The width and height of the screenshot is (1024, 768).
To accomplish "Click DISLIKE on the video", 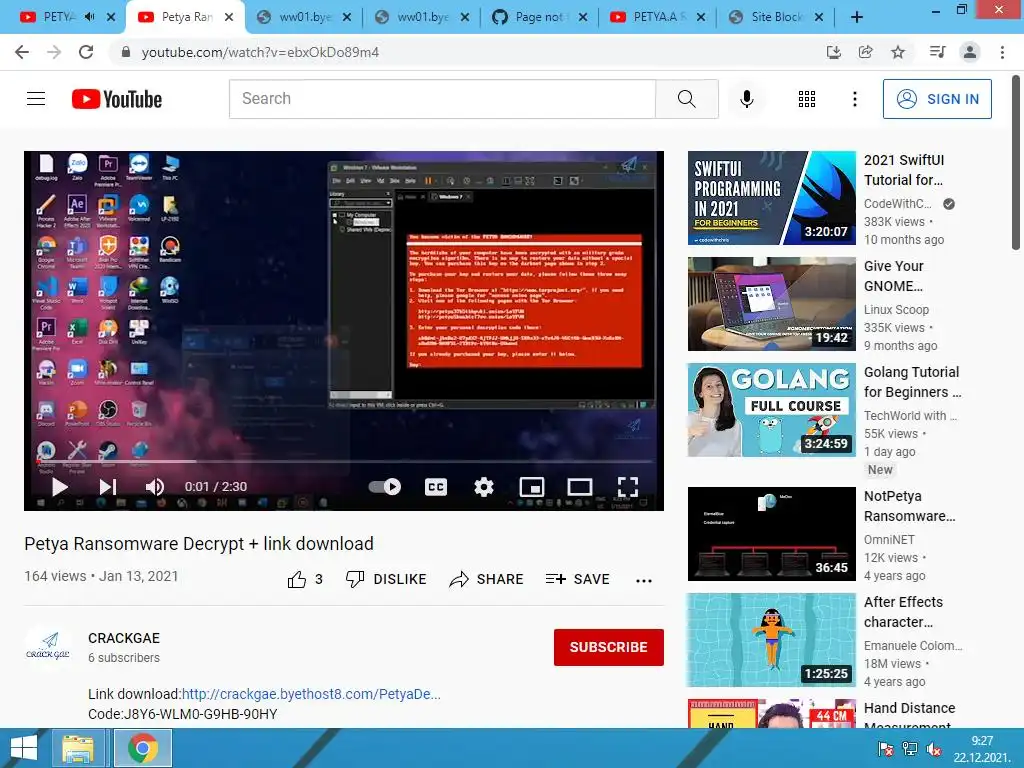I will click(386, 579).
